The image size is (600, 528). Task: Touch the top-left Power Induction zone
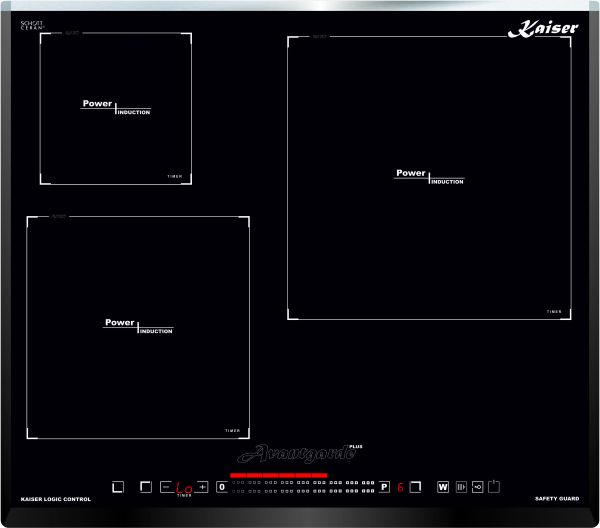pos(115,108)
